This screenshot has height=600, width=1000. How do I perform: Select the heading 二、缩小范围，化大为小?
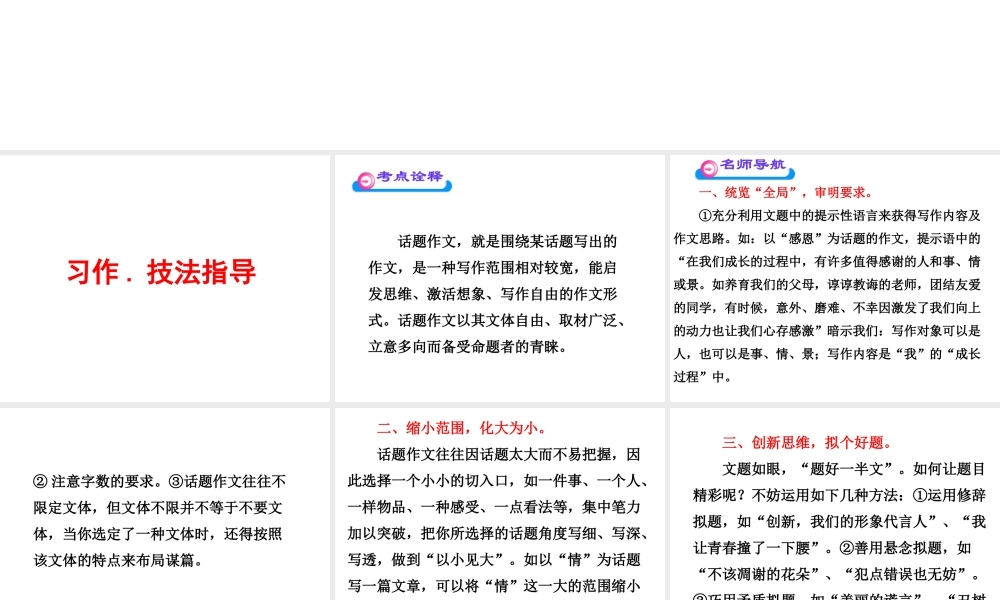pos(464,427)
